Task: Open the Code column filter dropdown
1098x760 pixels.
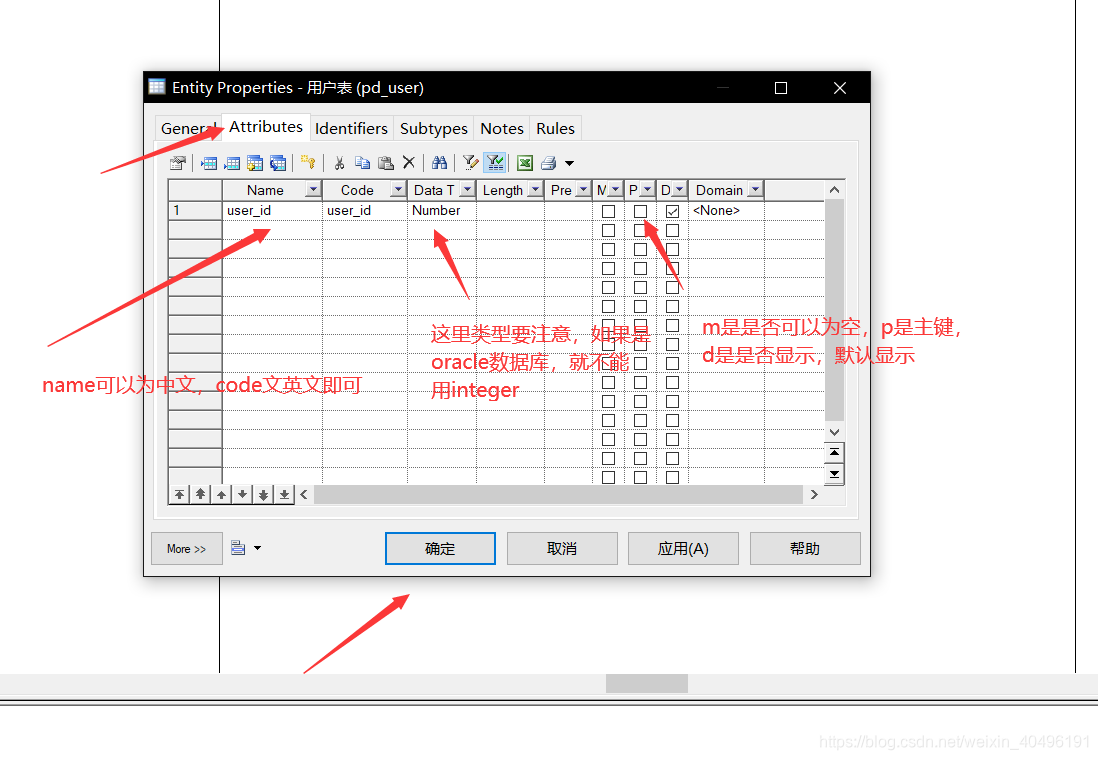Action: coord(398,190)
